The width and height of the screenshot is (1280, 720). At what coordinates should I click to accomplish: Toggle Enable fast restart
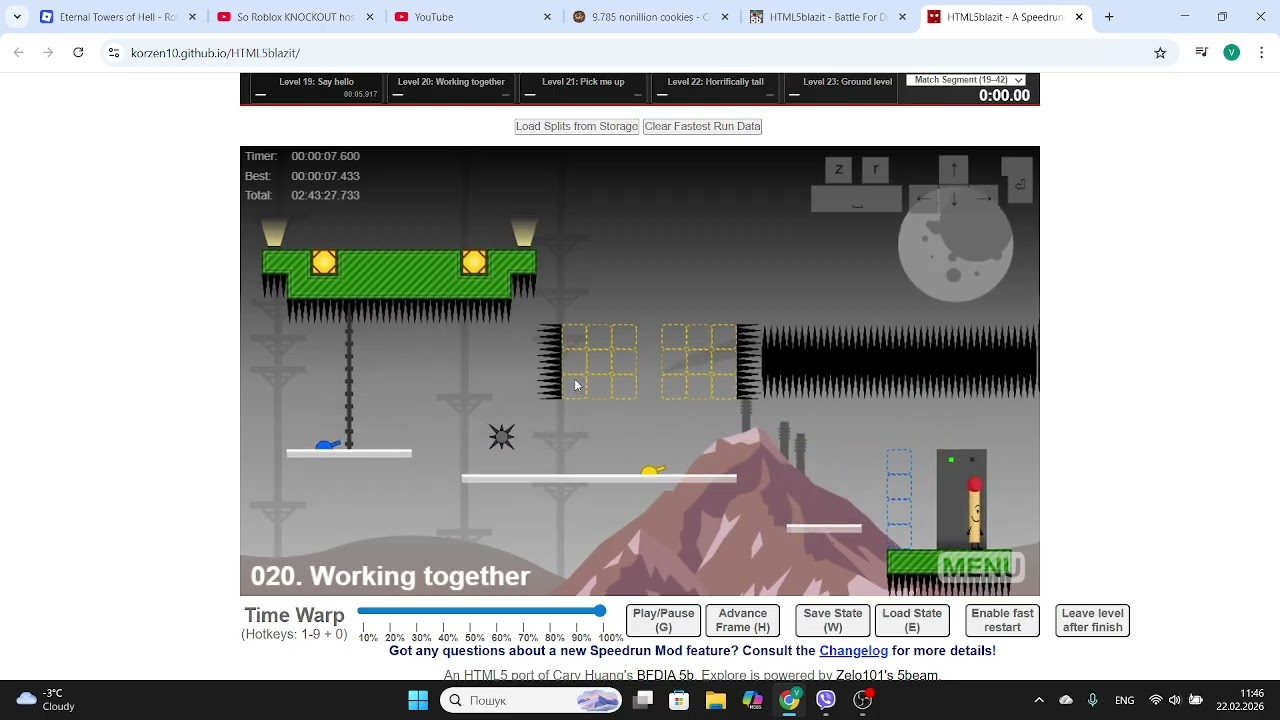pyautogui.click(x=1002, y=621)
